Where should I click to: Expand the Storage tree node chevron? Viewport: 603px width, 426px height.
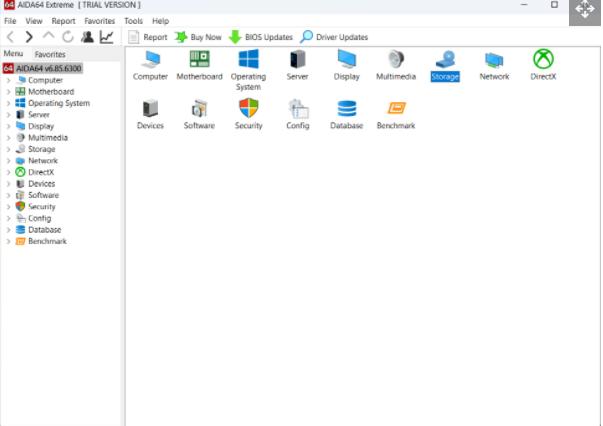click(x=8, y=150)
